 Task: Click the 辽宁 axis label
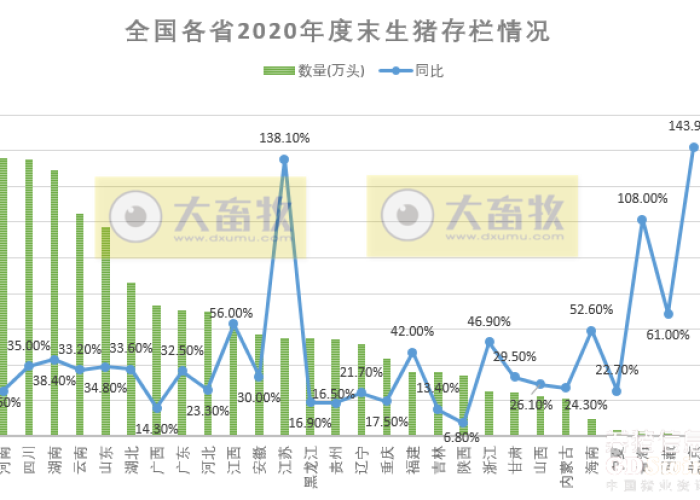(362, 460)
